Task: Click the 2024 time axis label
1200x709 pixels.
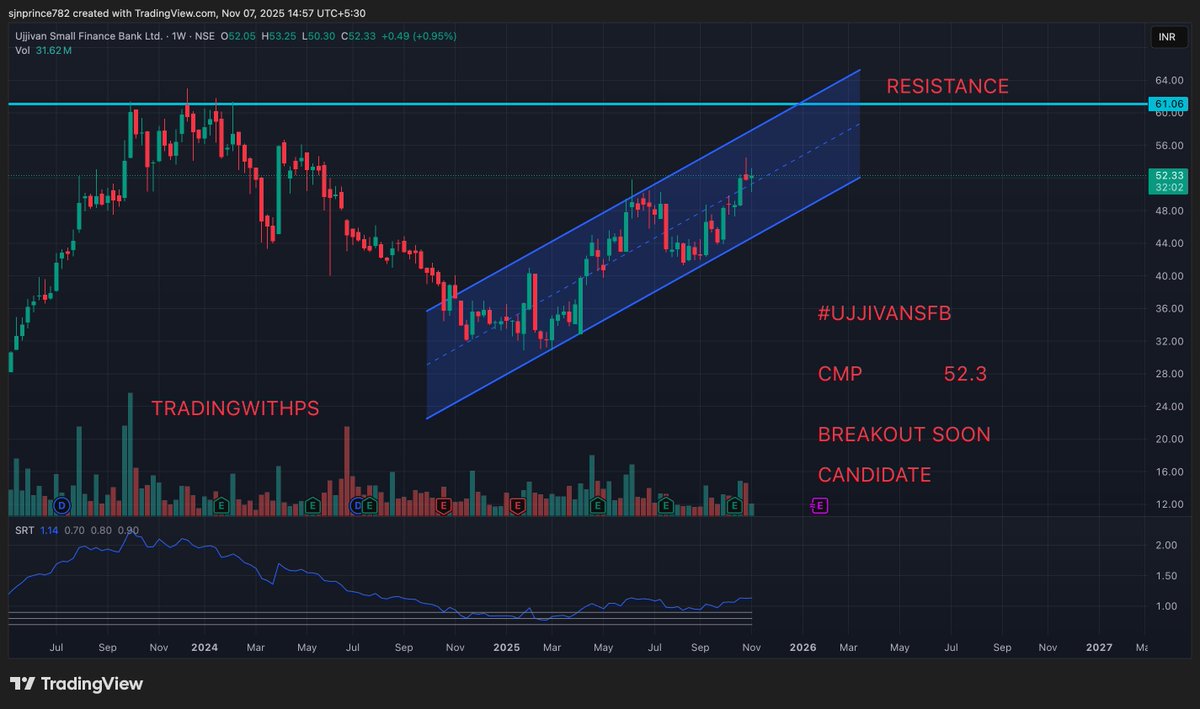Action: click(x=204, y=647)
